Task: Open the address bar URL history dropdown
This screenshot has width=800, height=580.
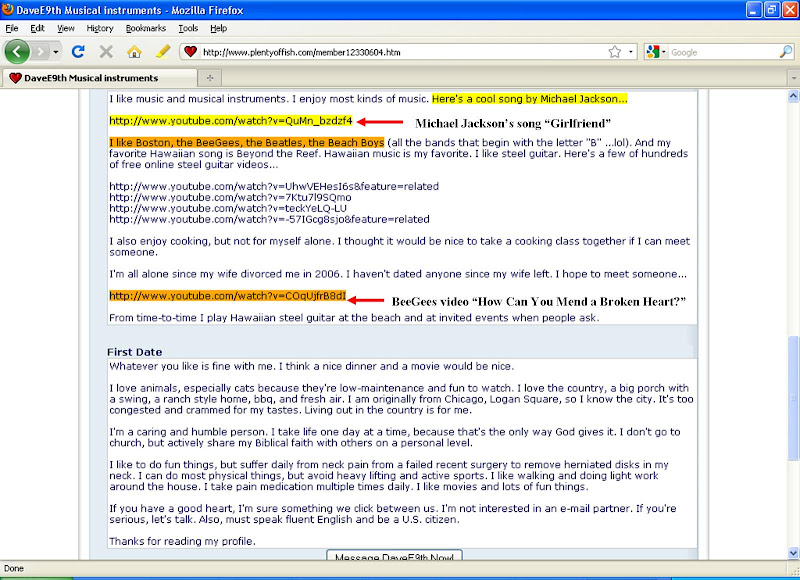Action: 631,52
